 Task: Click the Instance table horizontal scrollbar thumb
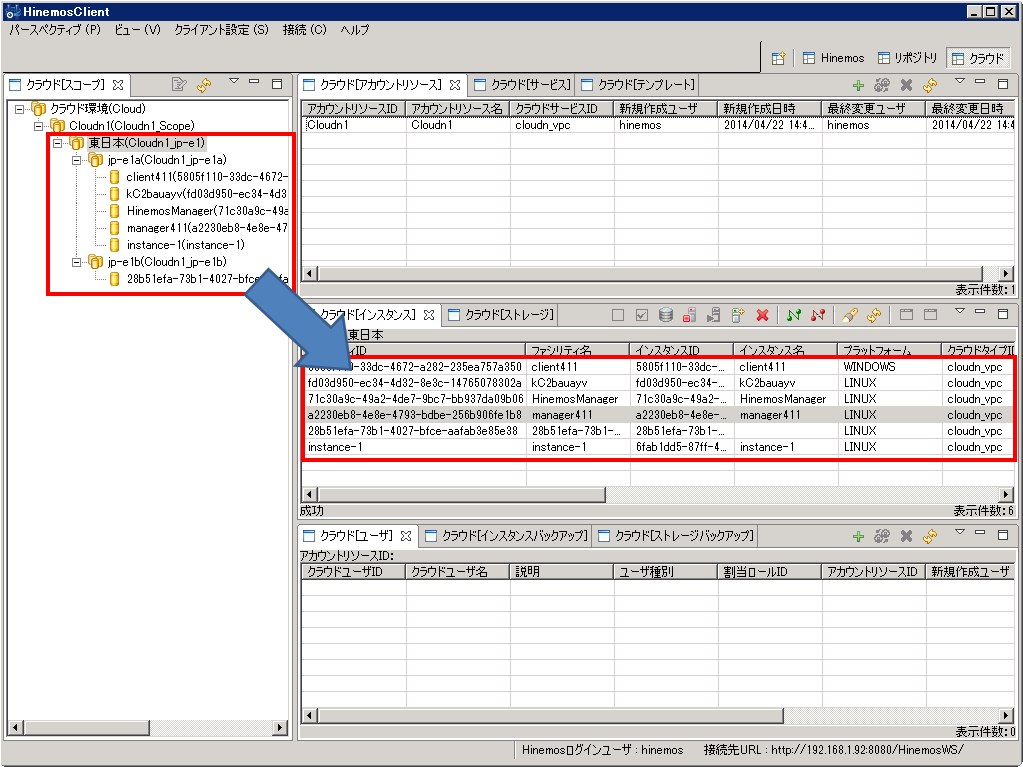461,495
